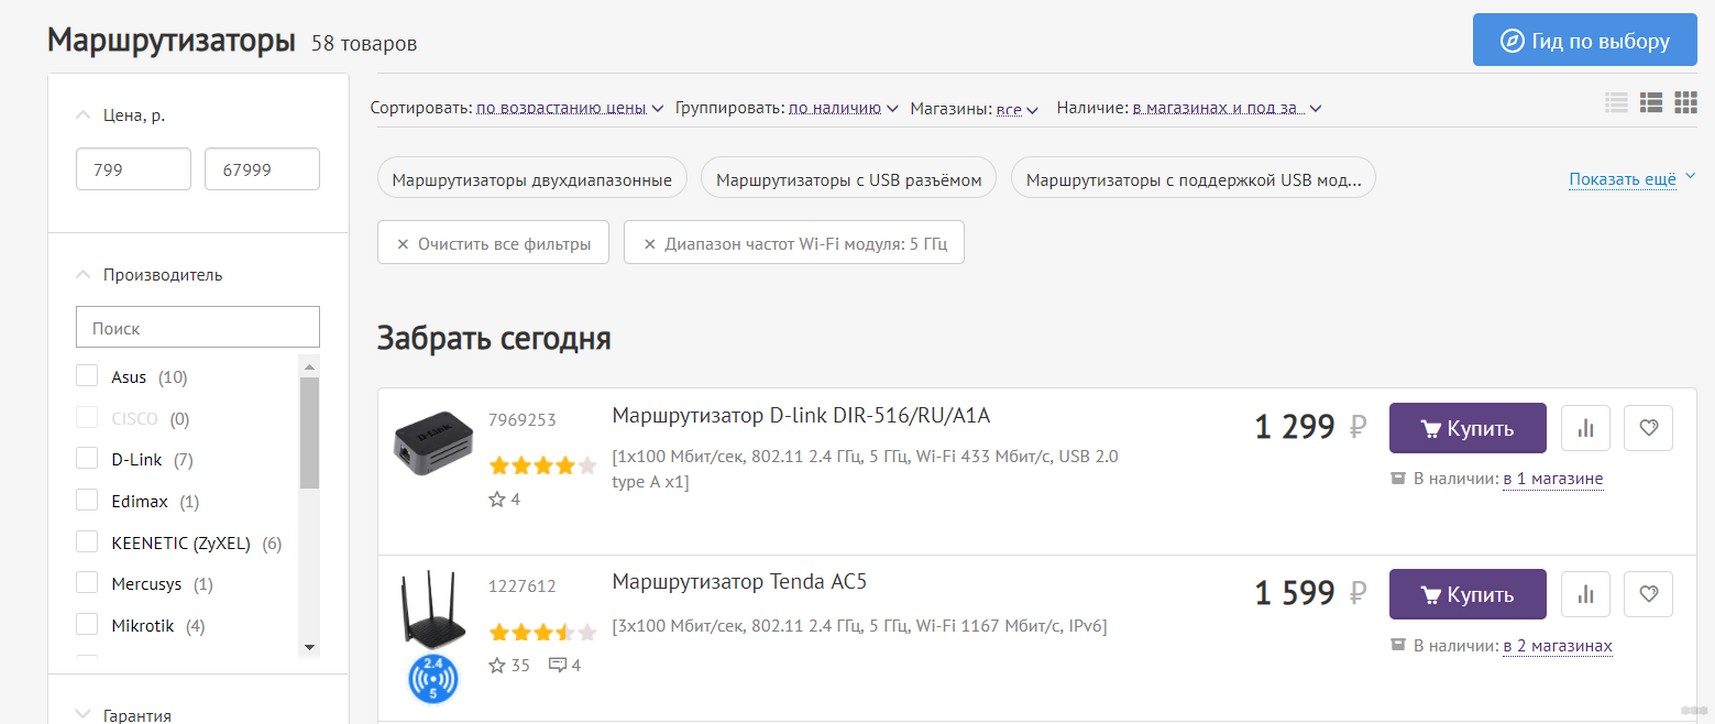Expand Показать ещё categories

1632,179
